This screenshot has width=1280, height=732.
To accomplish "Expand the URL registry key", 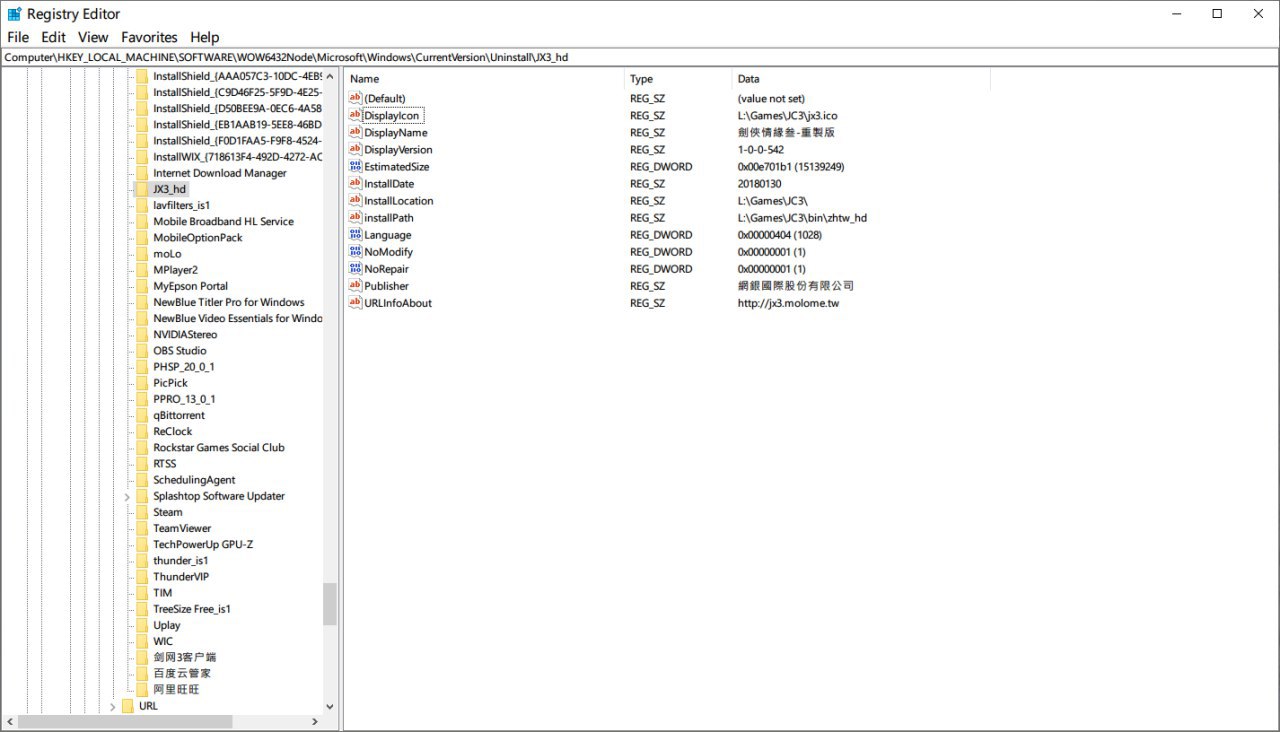I will click(112, 706).
